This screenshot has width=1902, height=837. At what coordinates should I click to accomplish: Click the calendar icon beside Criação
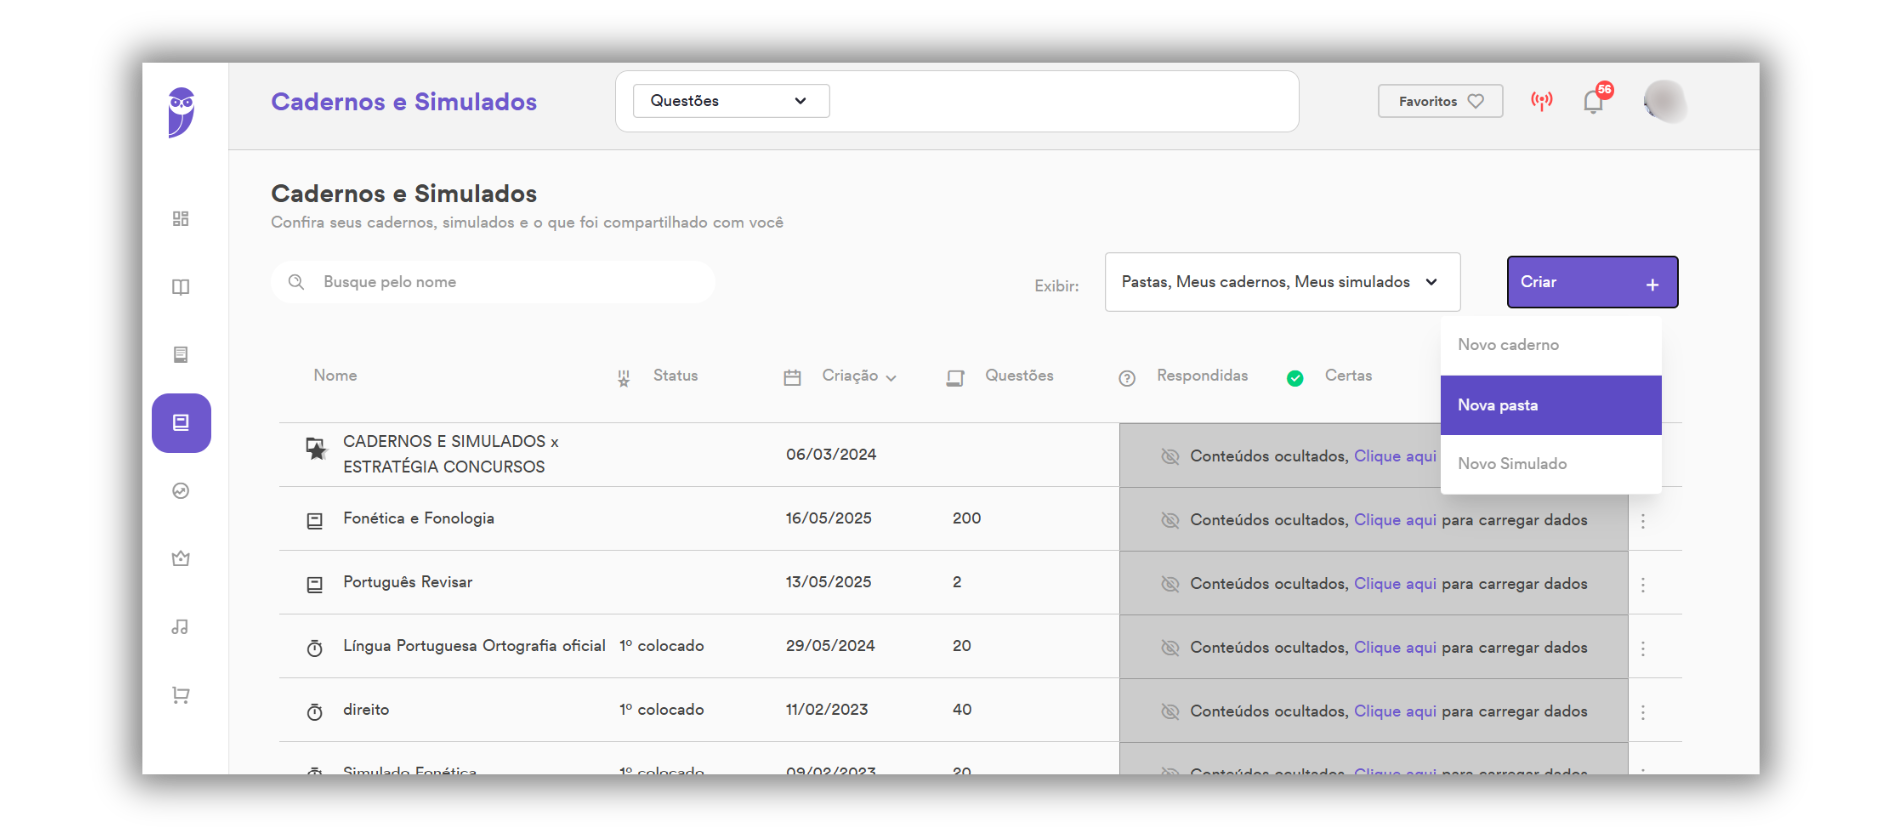tap(792, 378)
